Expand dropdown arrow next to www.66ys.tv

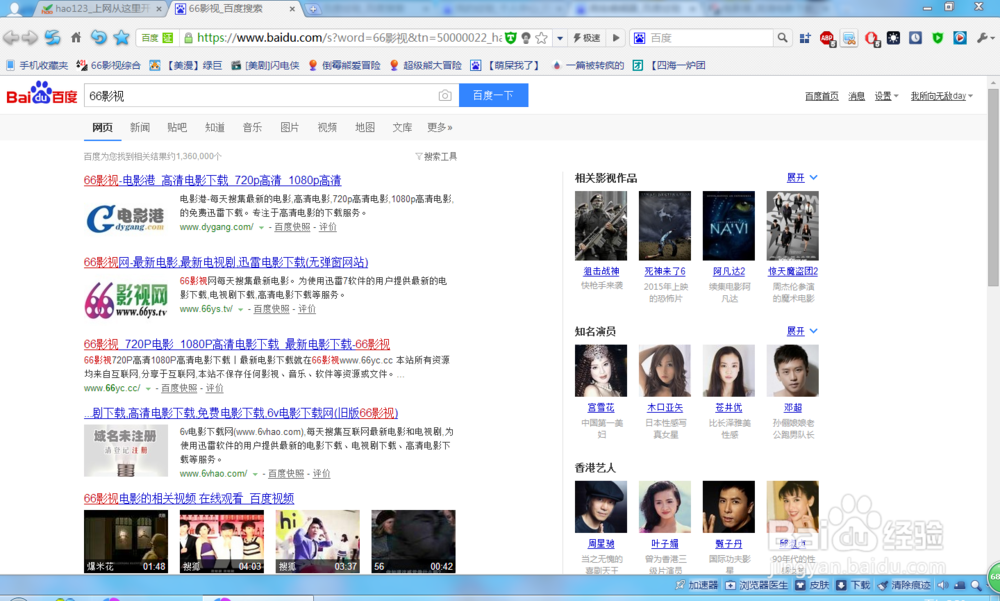240,309
